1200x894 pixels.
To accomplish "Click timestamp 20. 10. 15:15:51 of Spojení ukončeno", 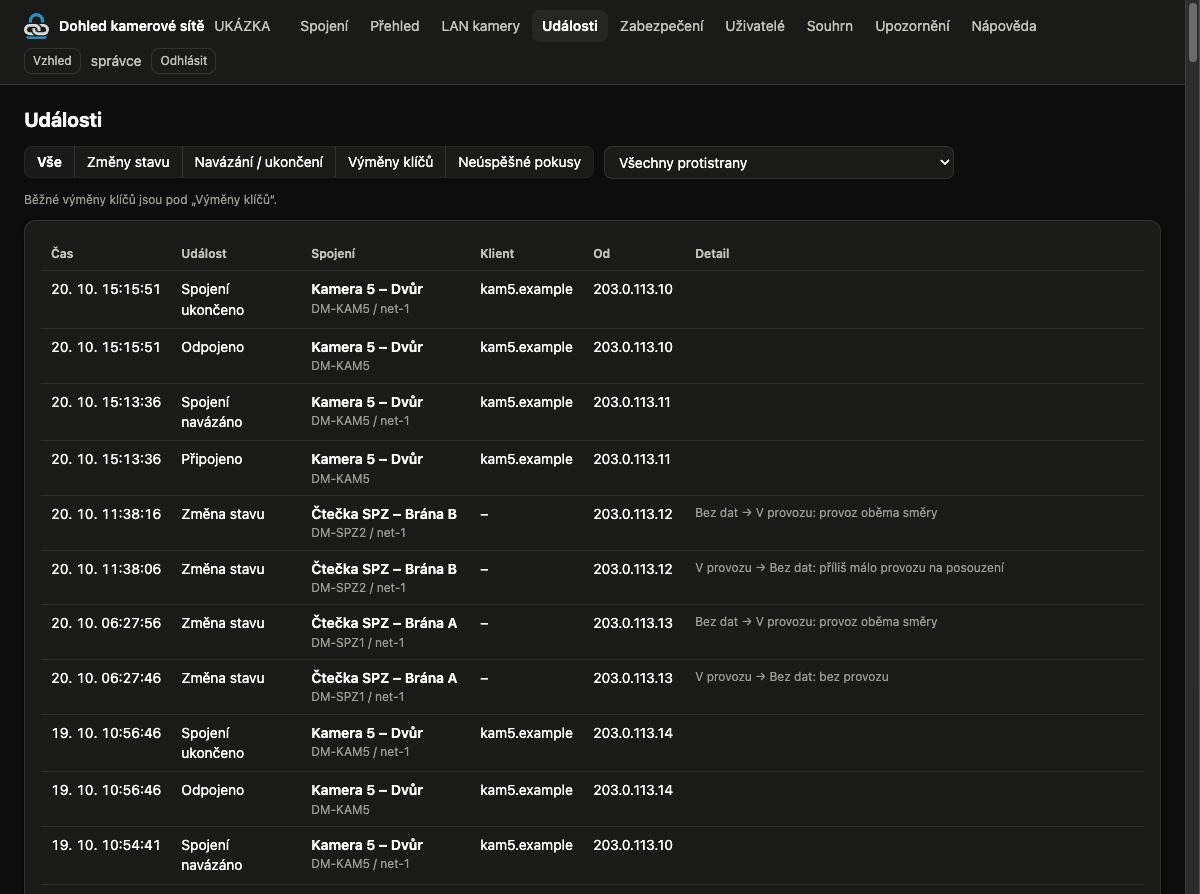I will click(x=106, y=289).
